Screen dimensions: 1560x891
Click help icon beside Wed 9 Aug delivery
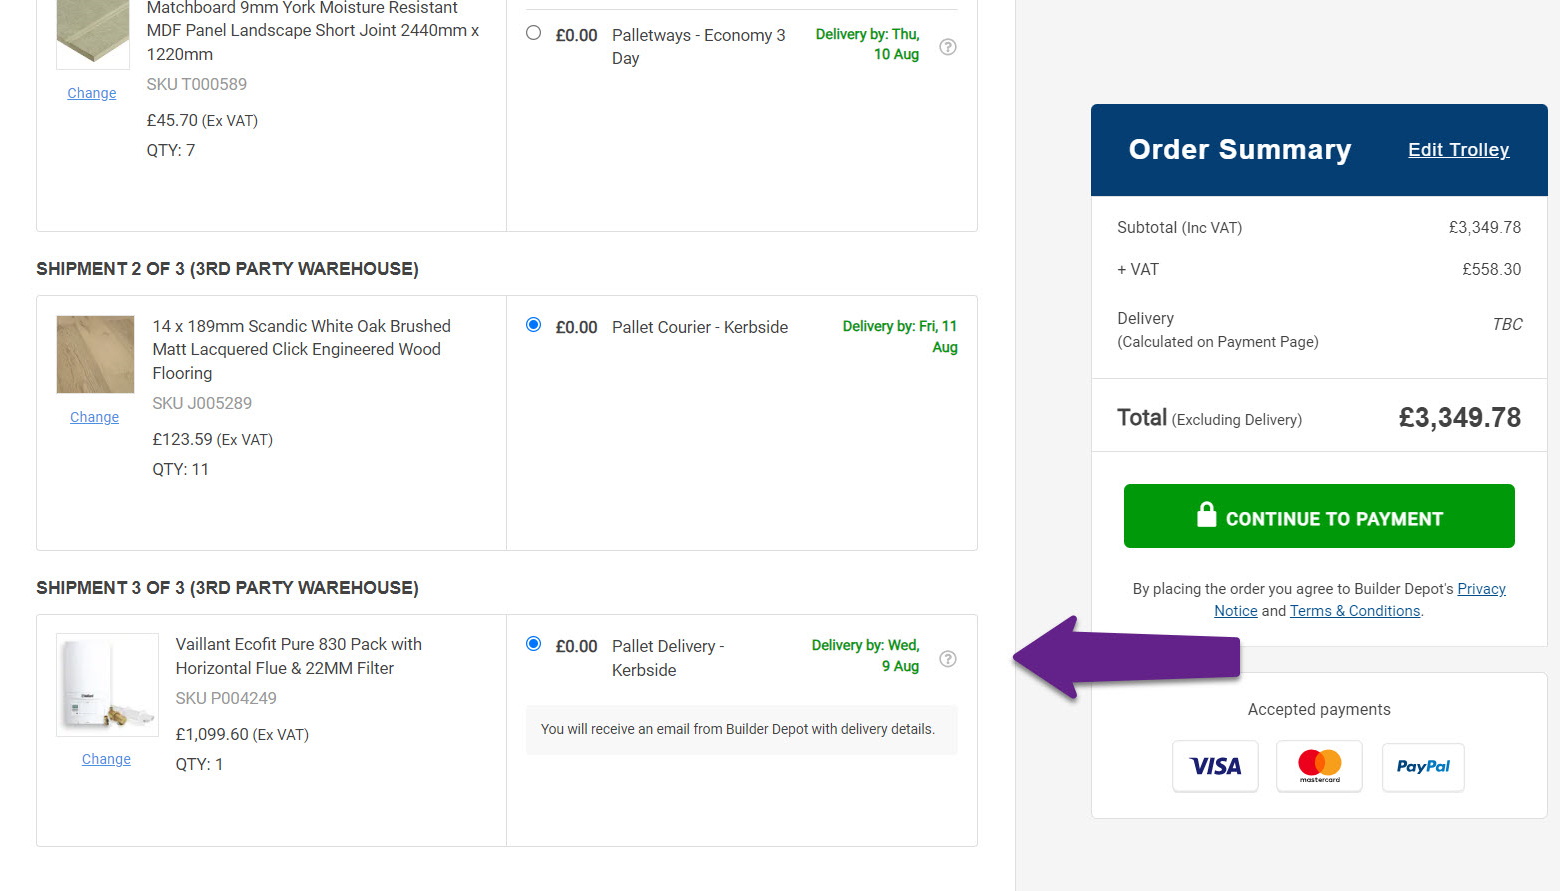(948, 659)
